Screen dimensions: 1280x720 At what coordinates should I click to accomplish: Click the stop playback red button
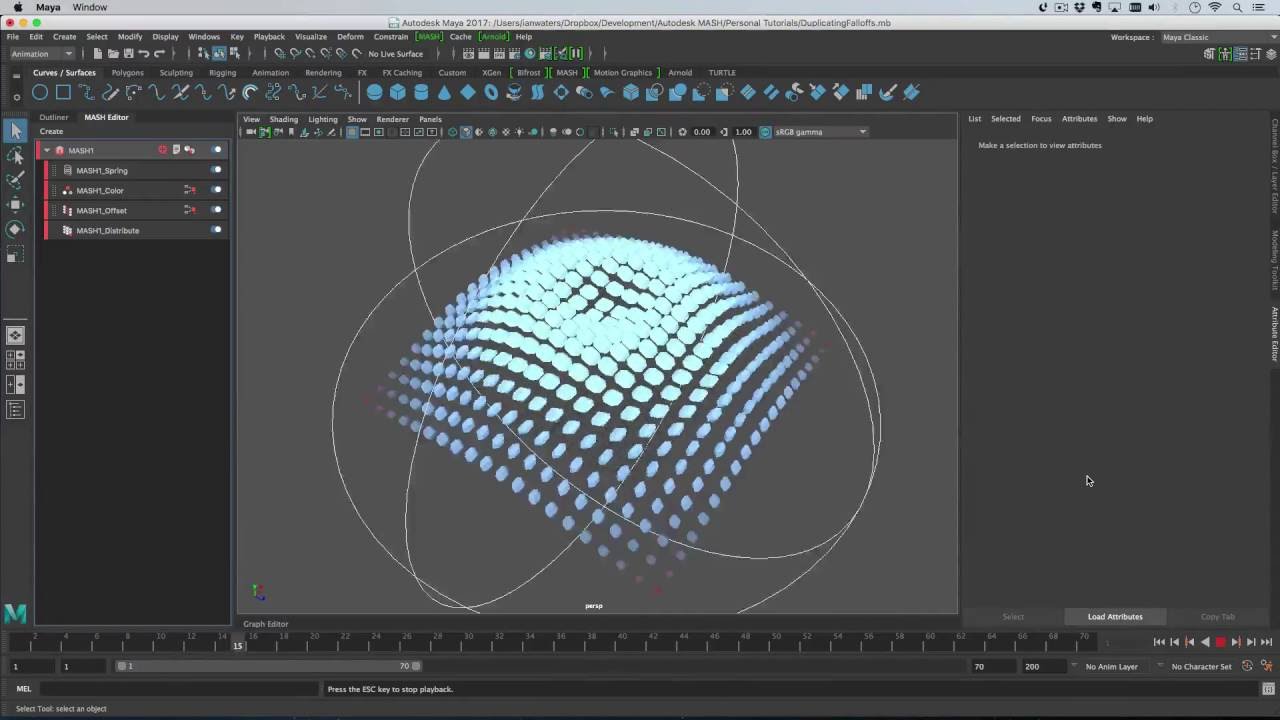1220,642
